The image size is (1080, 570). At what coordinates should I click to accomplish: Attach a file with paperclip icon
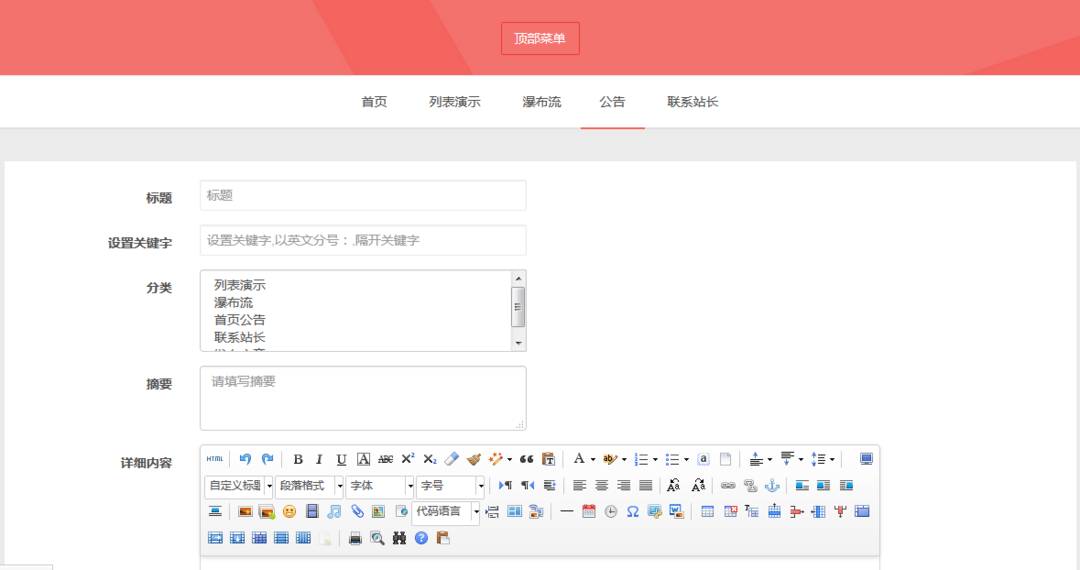pos(356,511)
